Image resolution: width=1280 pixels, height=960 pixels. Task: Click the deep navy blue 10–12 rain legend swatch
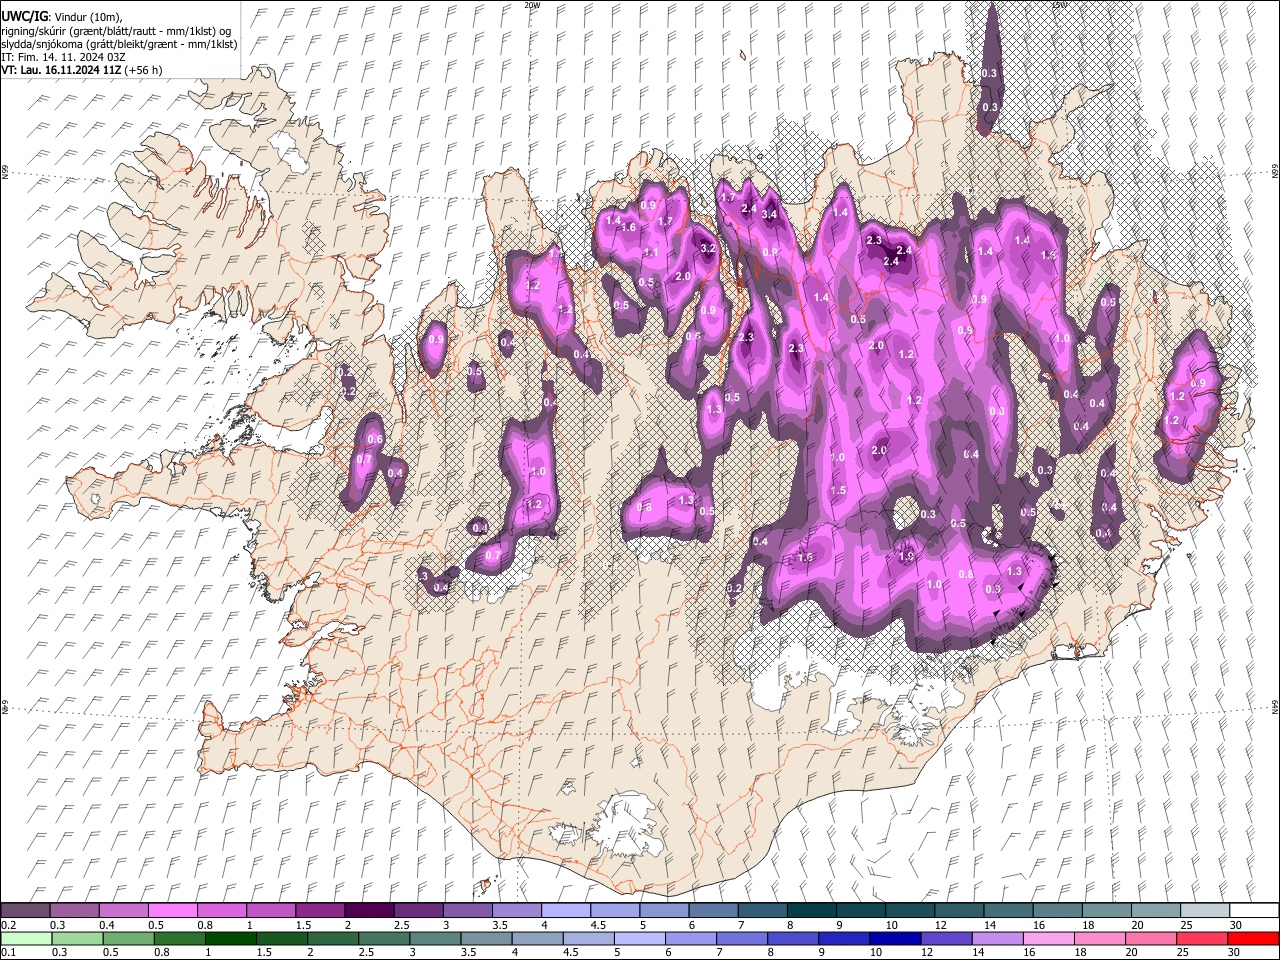click(x=896, y=938)
